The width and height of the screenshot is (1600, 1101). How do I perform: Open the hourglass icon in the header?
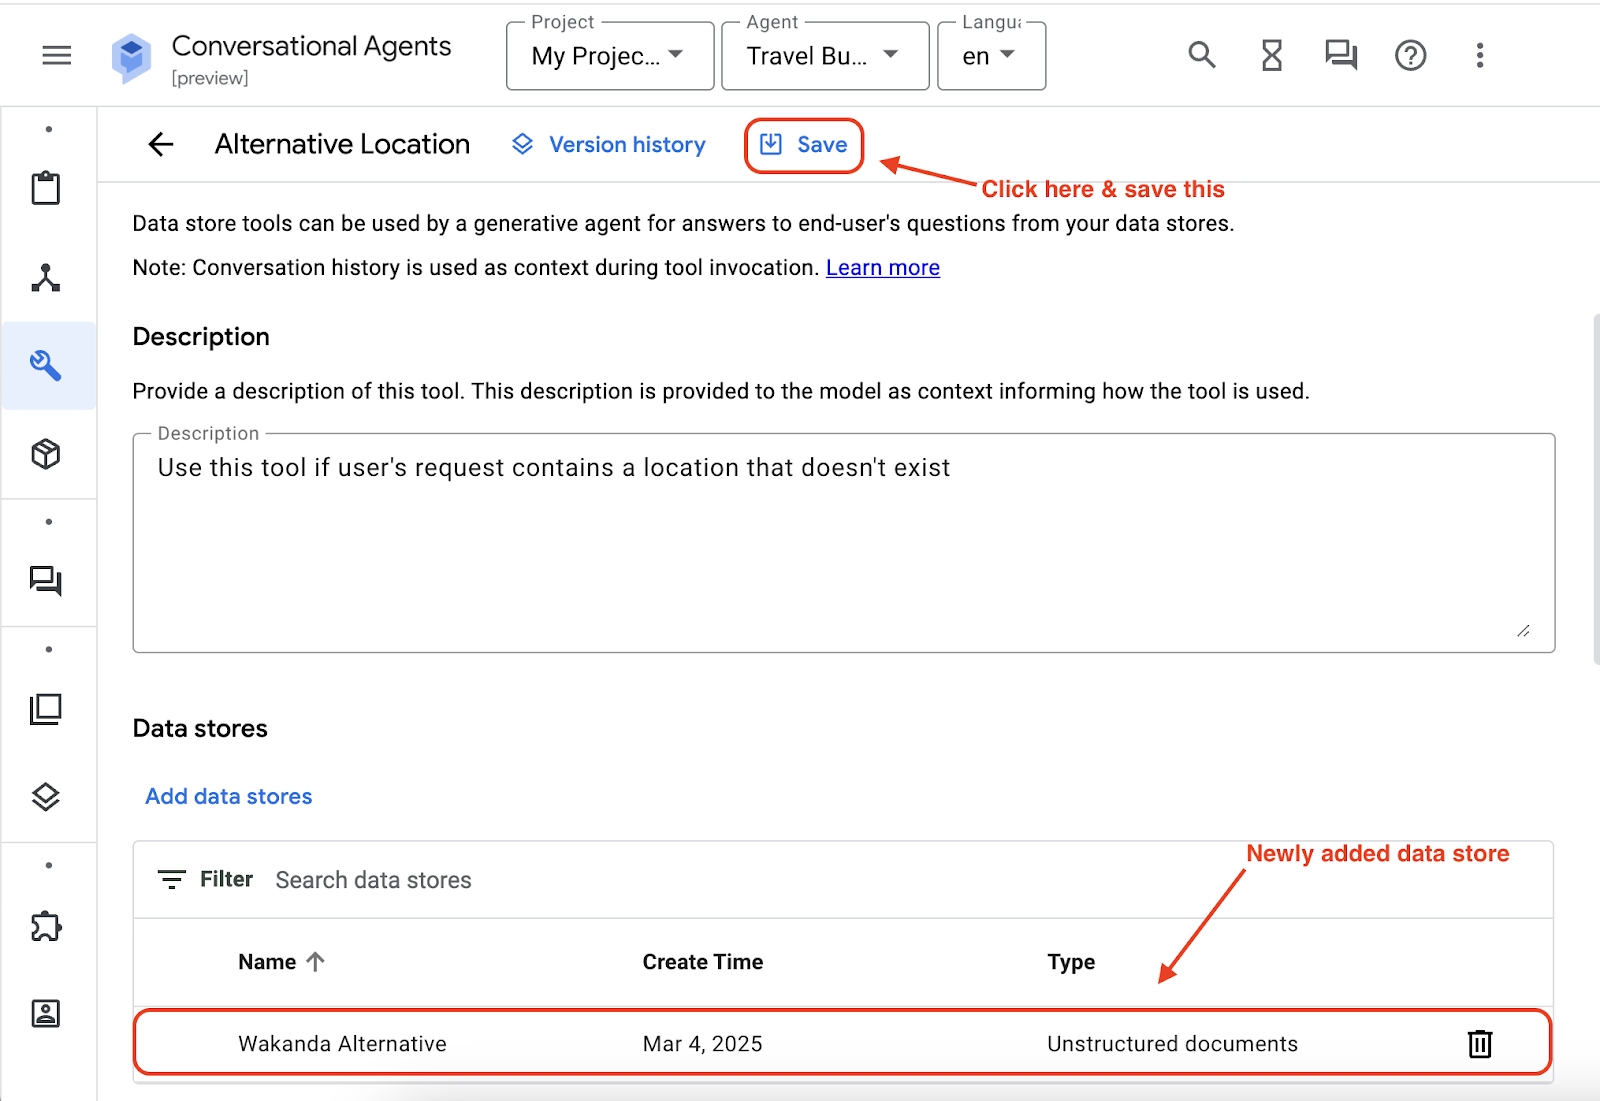pyautogui.click(x=1271, y=56)
